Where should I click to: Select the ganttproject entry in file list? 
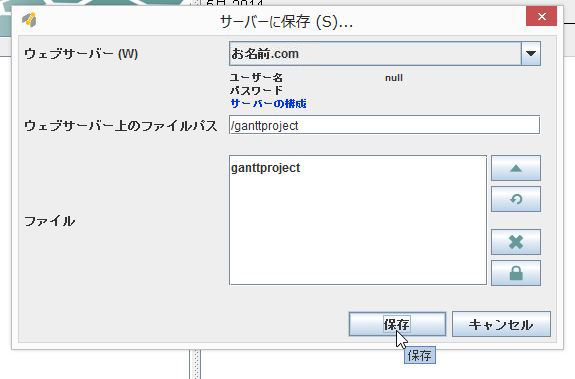coord(265,168)
